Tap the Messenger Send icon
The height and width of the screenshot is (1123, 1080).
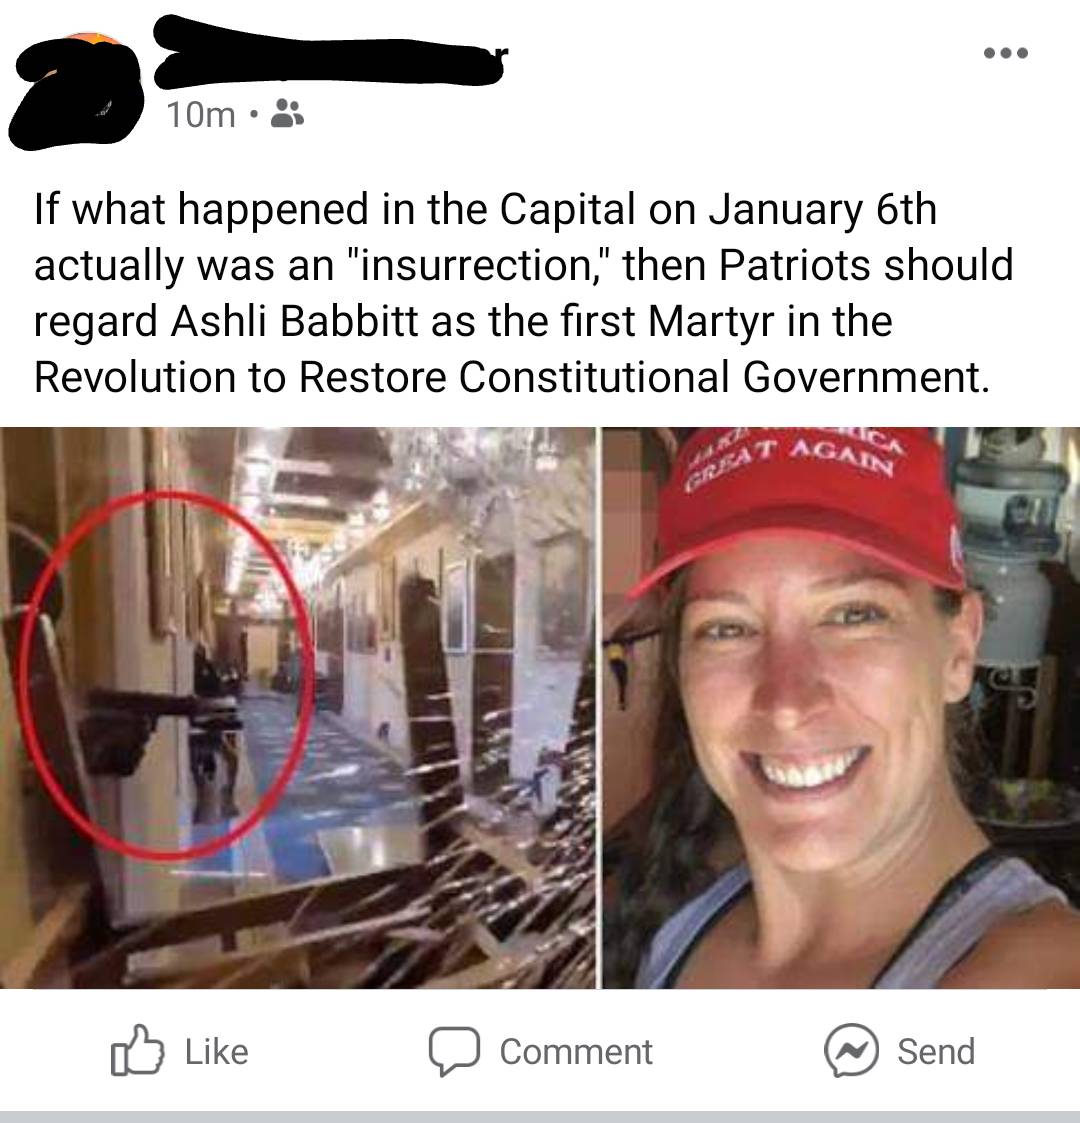pos(851,1051)
